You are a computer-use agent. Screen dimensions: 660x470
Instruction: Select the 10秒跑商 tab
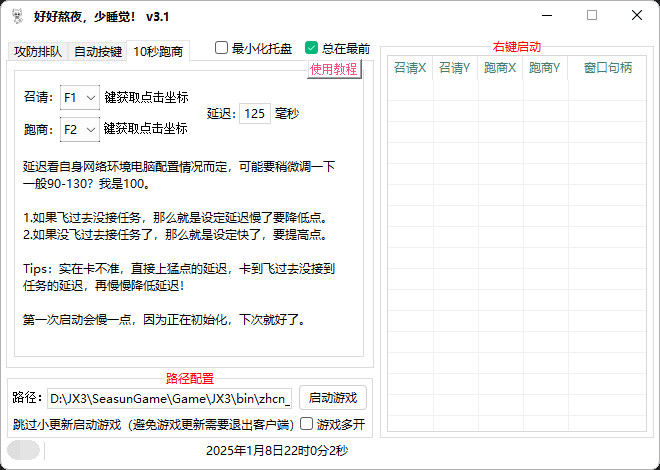(x=158, y=51)
